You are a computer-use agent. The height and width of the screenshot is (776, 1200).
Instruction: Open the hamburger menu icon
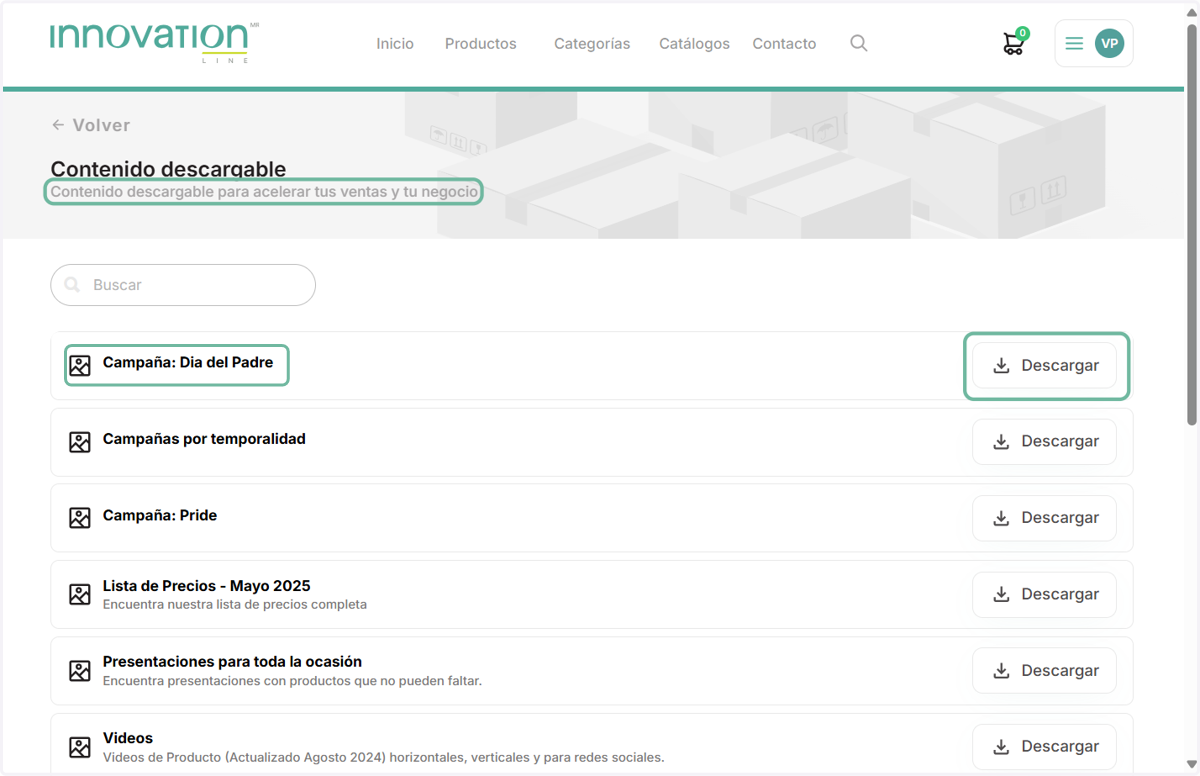[x=1074, y=44]
